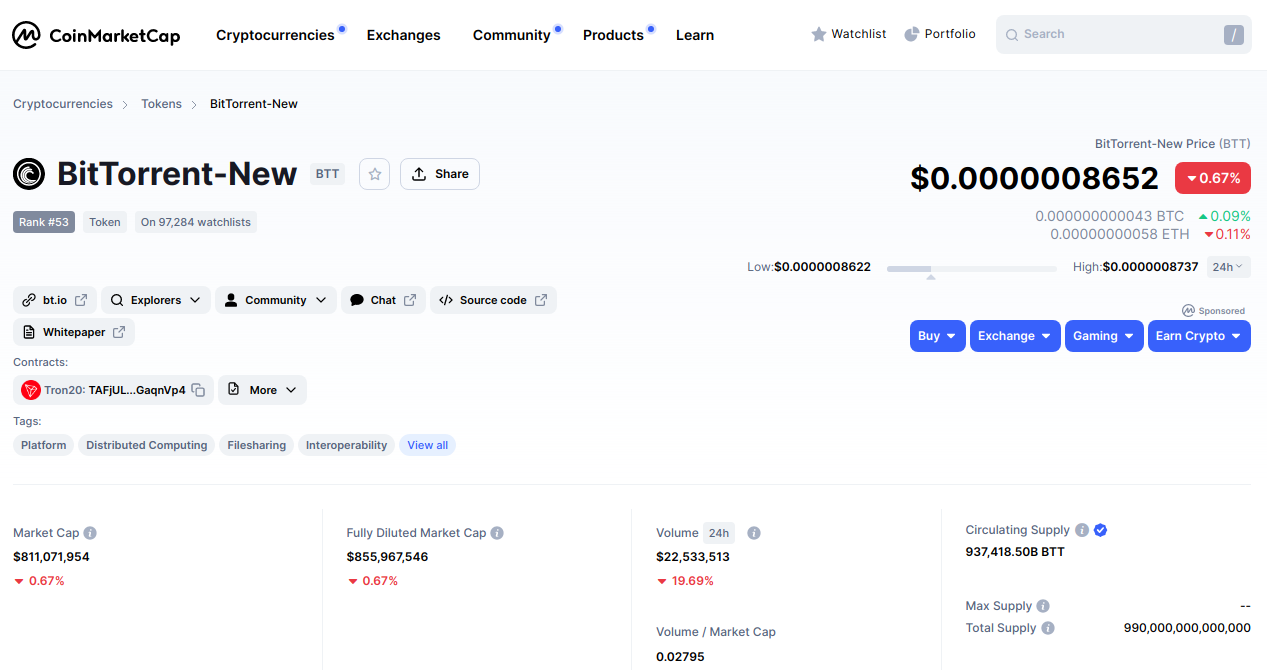Screen dimensions: 1276x671
Task: Select the Interoperability tag
Action: [x=346, y=445]
